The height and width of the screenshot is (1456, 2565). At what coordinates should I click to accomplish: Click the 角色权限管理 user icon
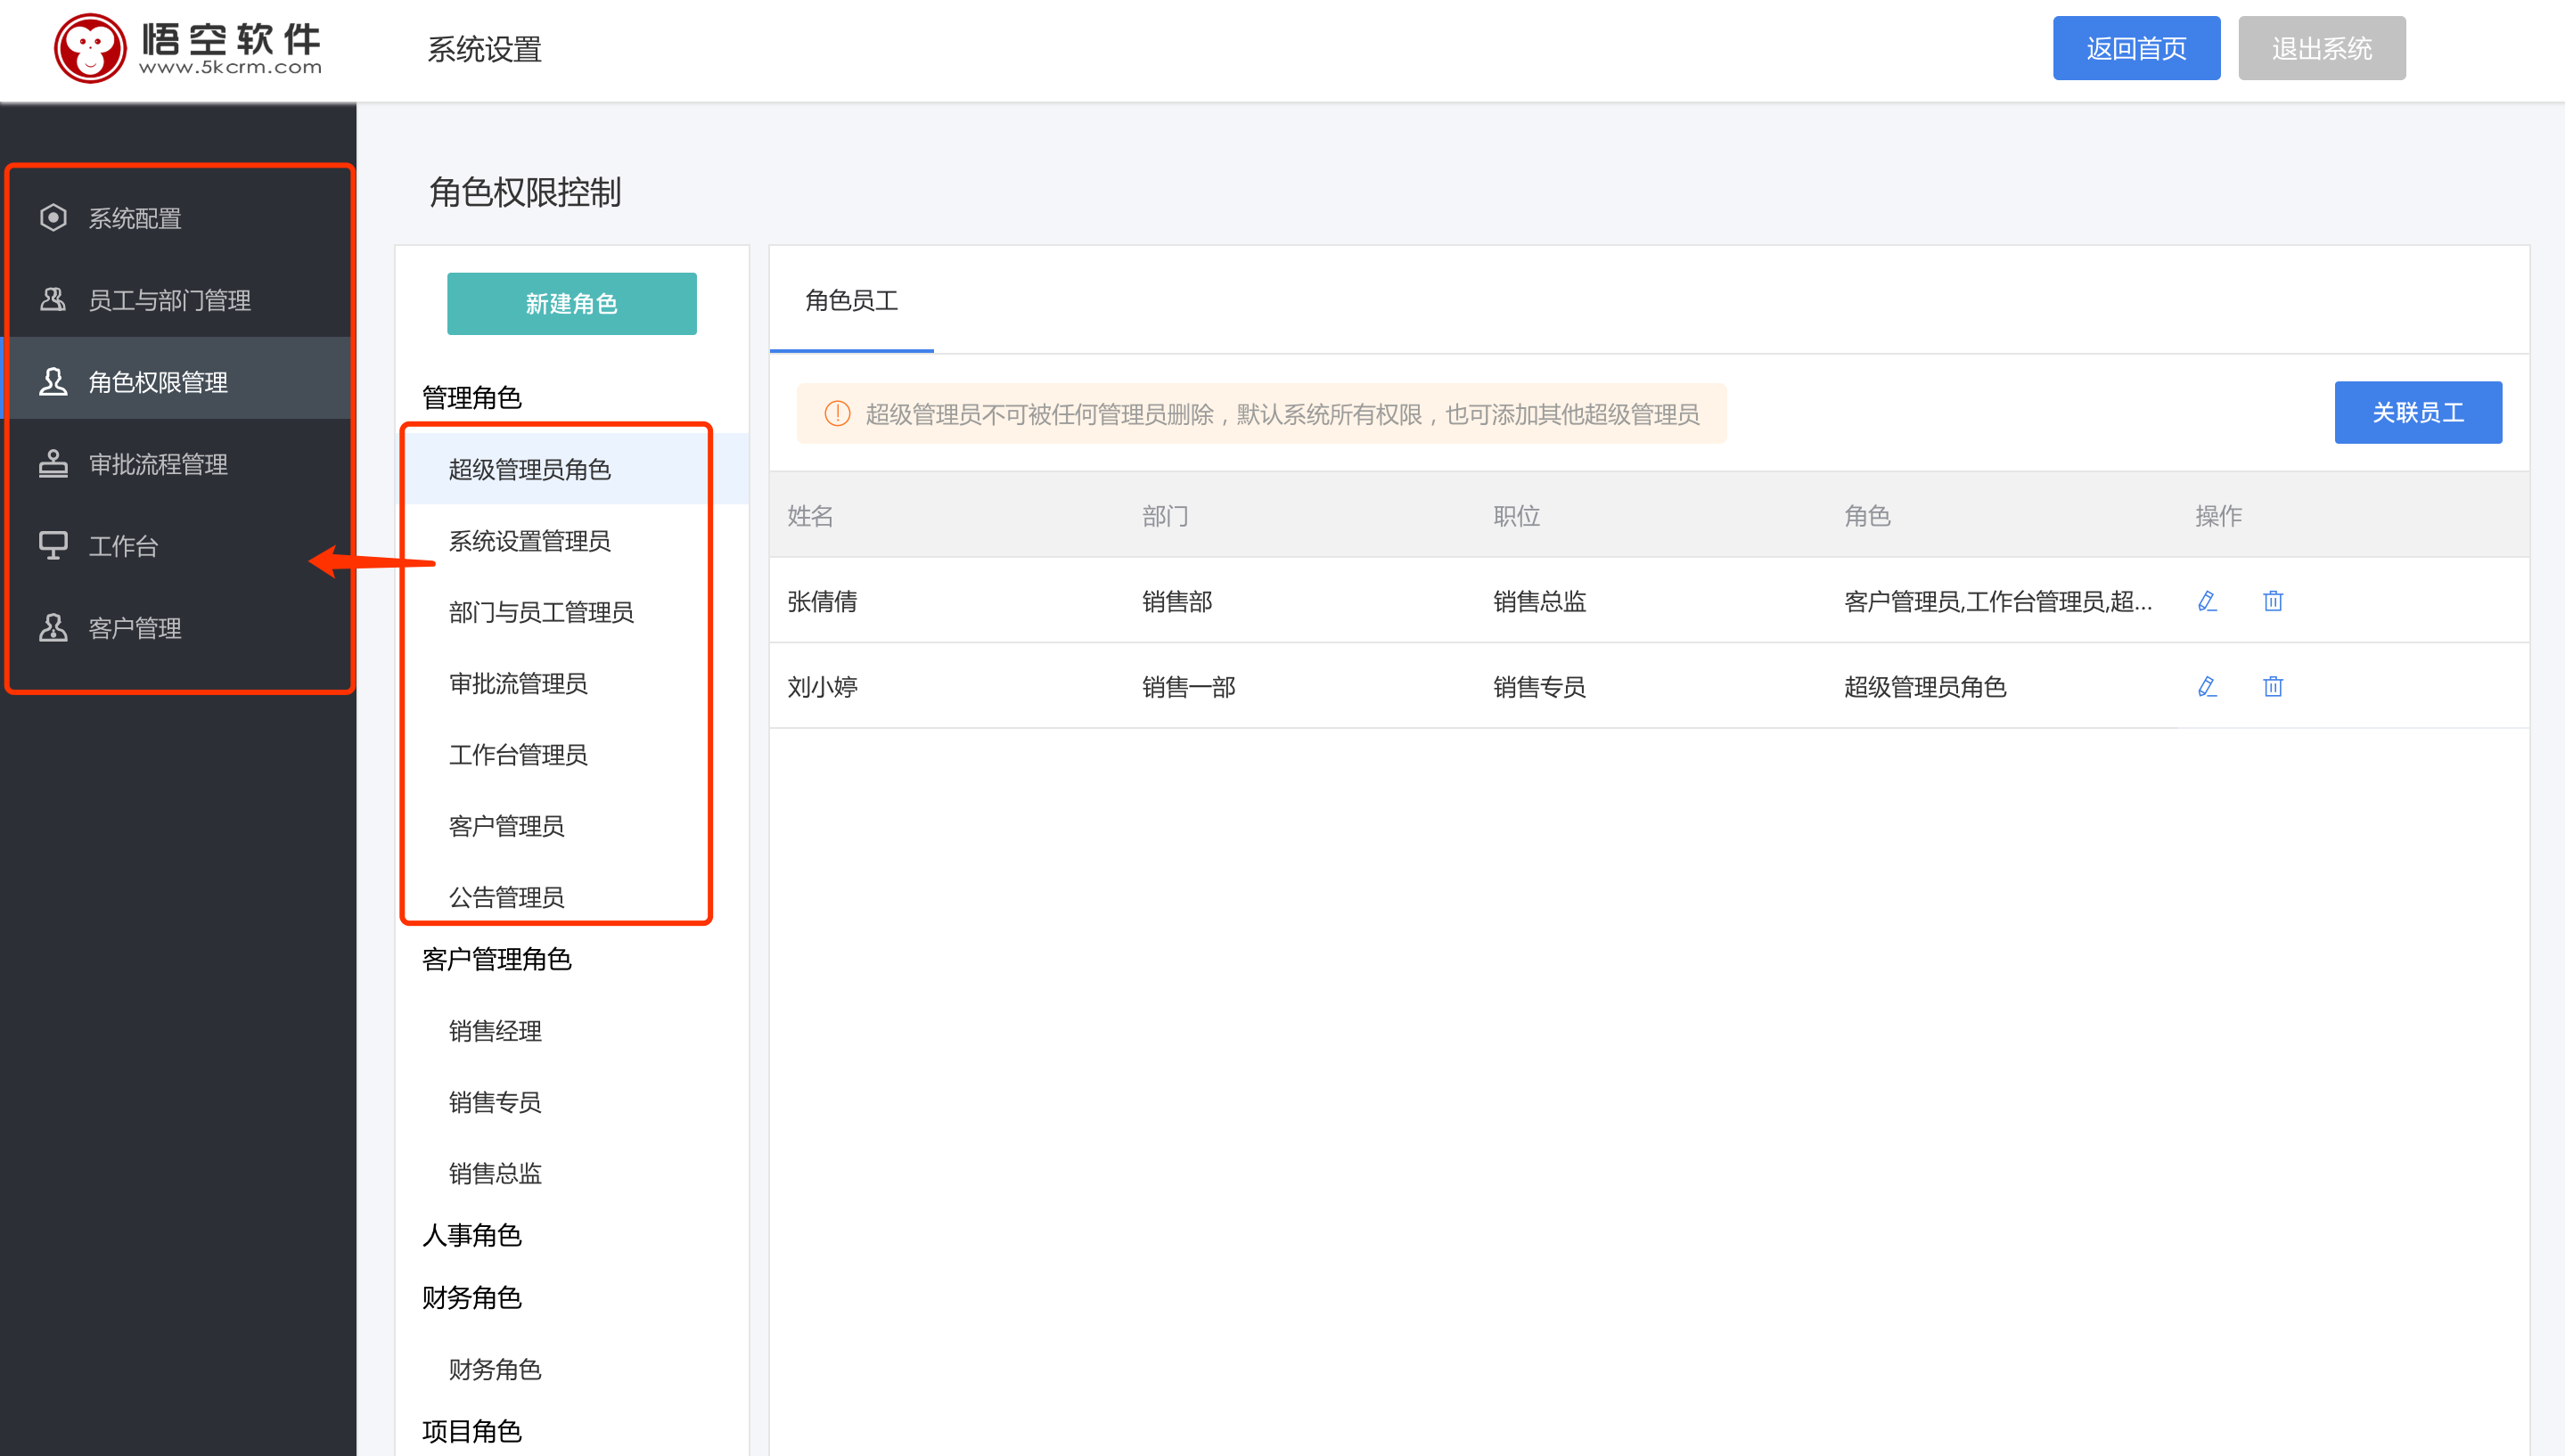tap(53, 381)
